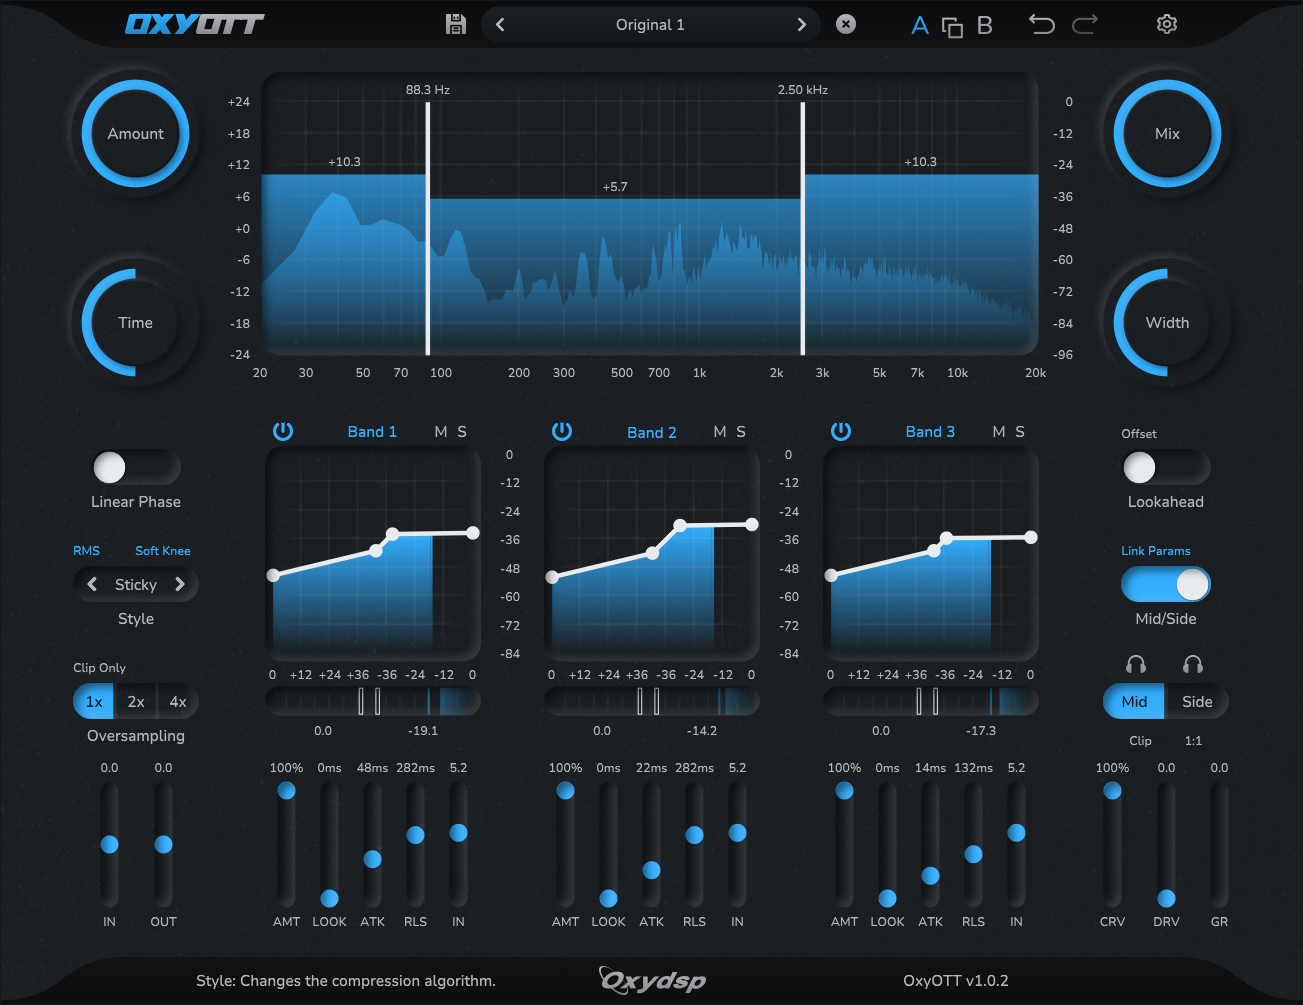Enable Side for Band 1
The image size is (1303, 1005).
[462, 432]
